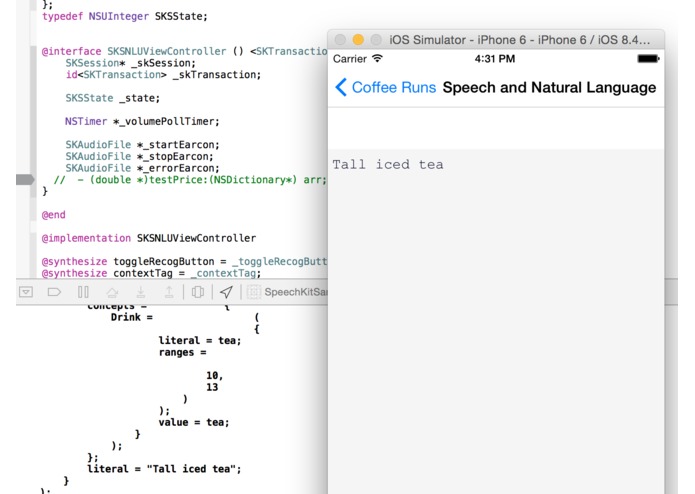Click range value '10,' in console
This screenshot has width=695, height=494.
pos(215,375)
